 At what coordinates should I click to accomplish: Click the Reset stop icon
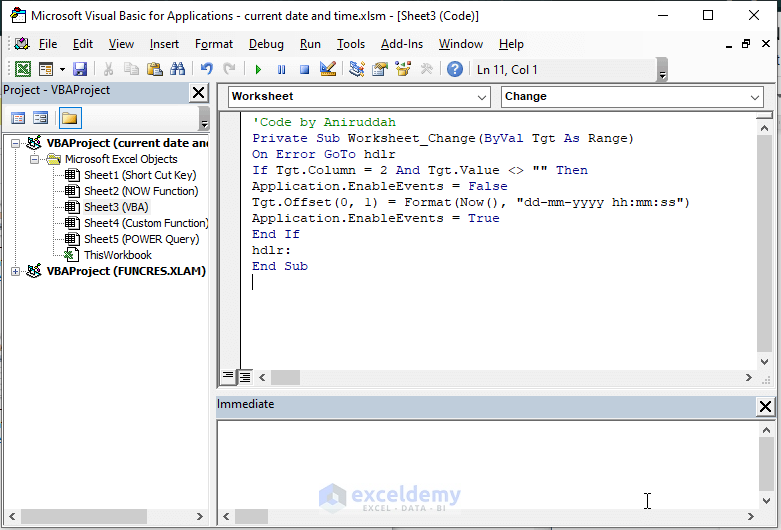point(304,69)
